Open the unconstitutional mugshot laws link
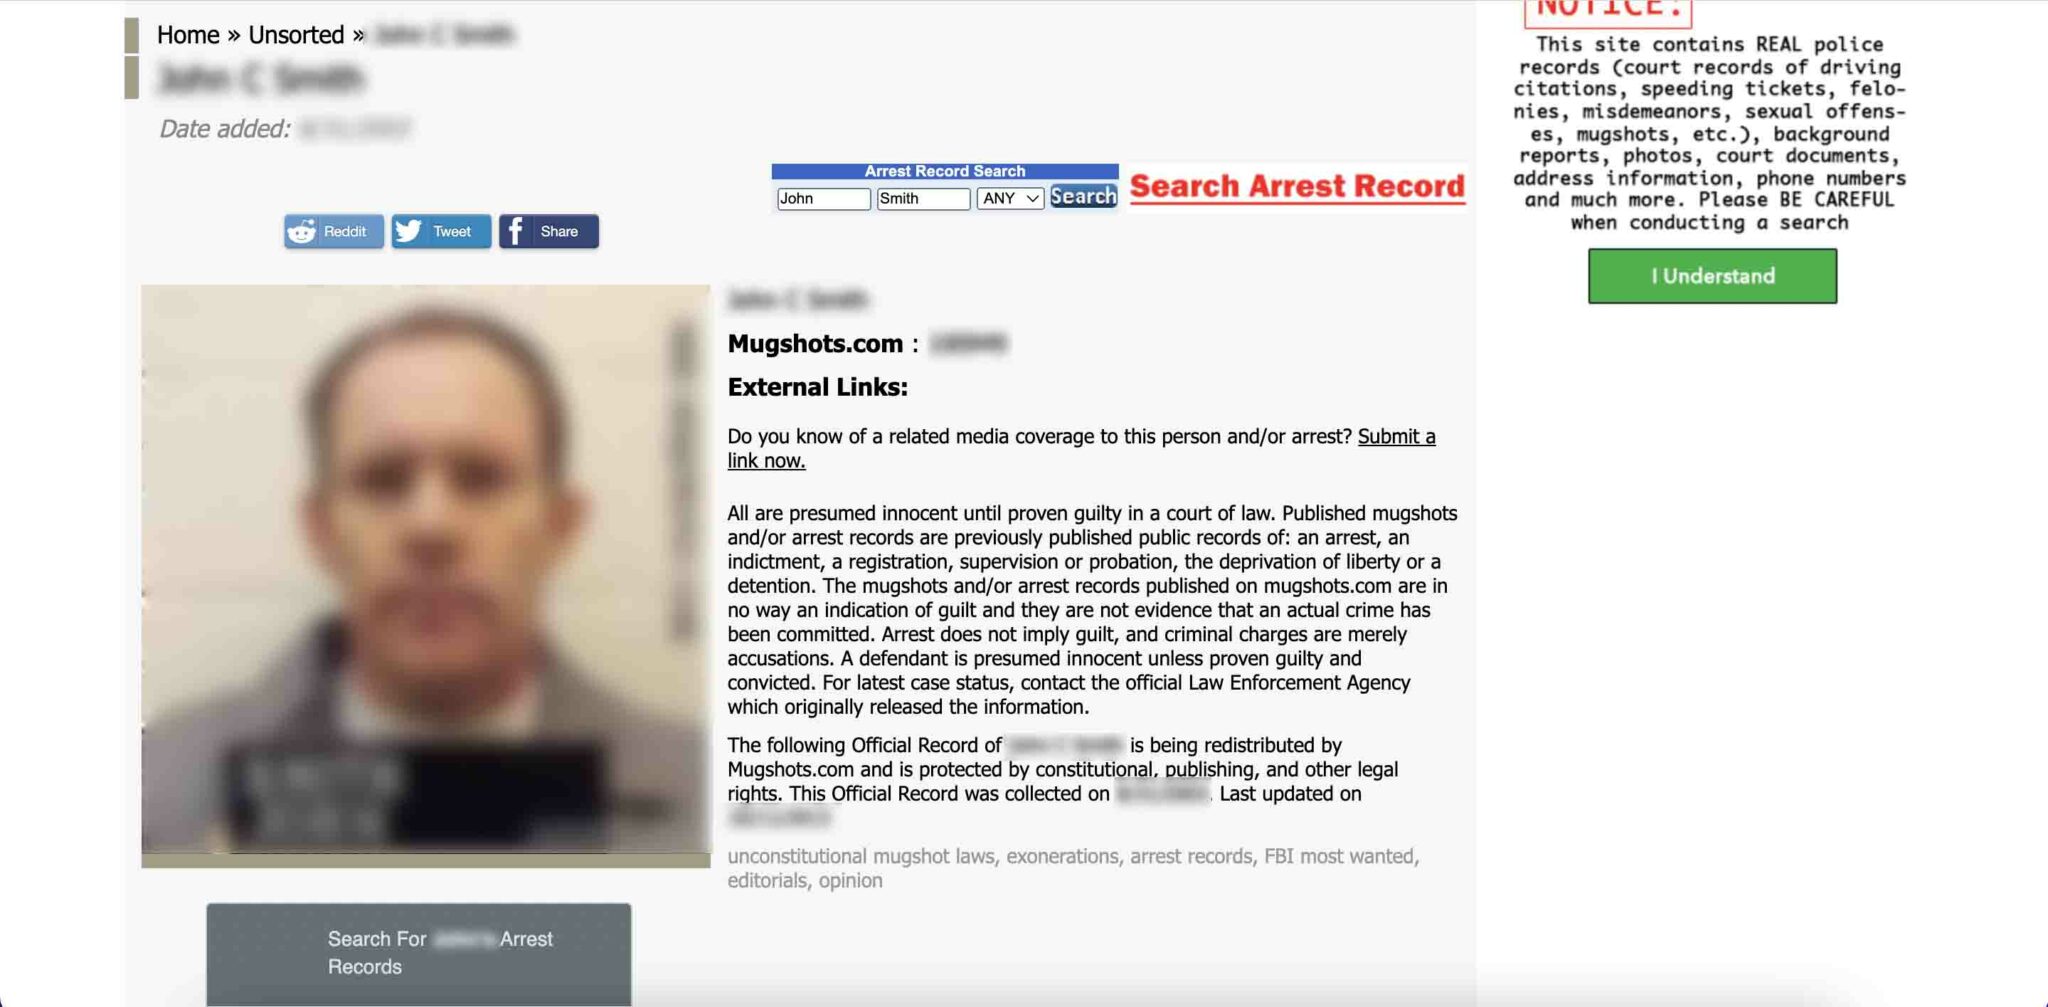The image size is (2048, 1007). click(861, 856)
